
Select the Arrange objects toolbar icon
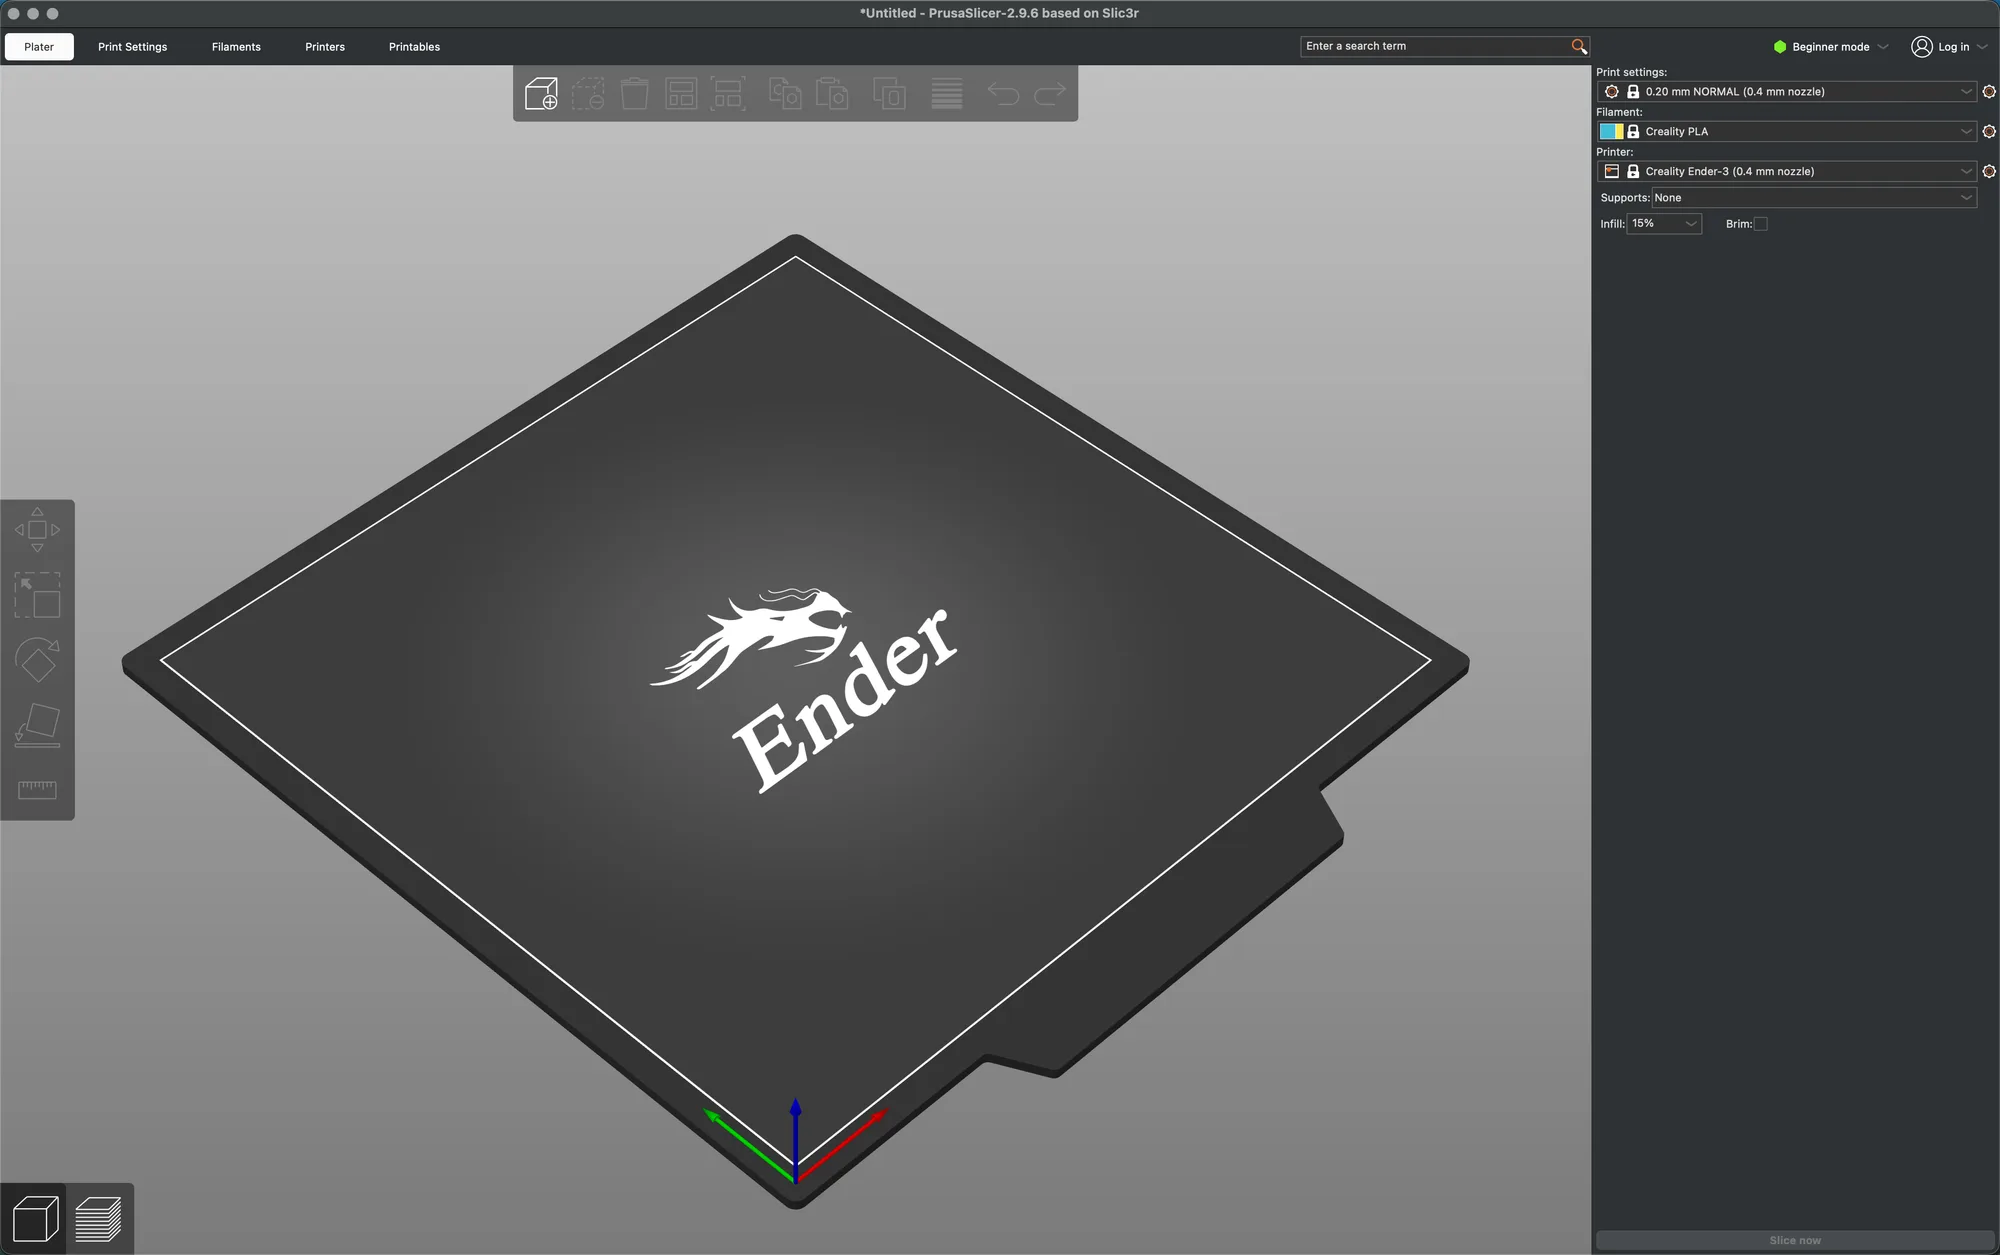point(681,94)
